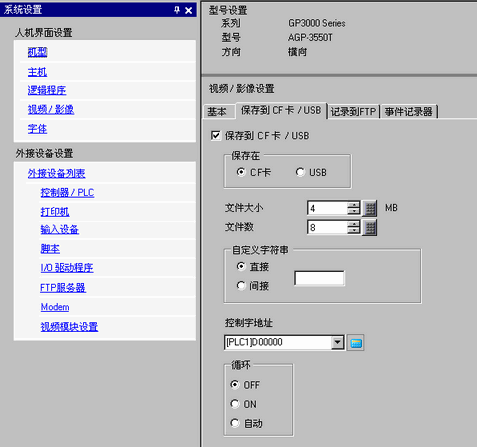Close the 系统设置 panel

(188, 10)
